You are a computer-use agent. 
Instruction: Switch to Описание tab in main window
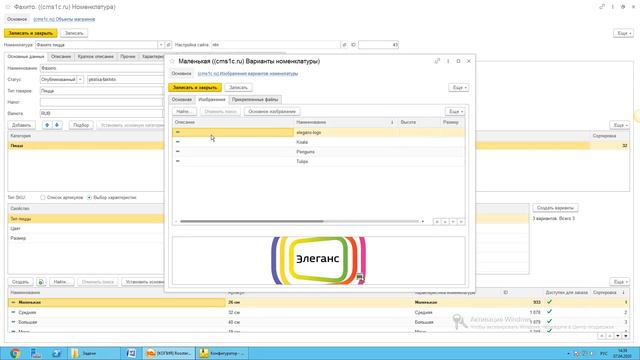pos(61,57)
